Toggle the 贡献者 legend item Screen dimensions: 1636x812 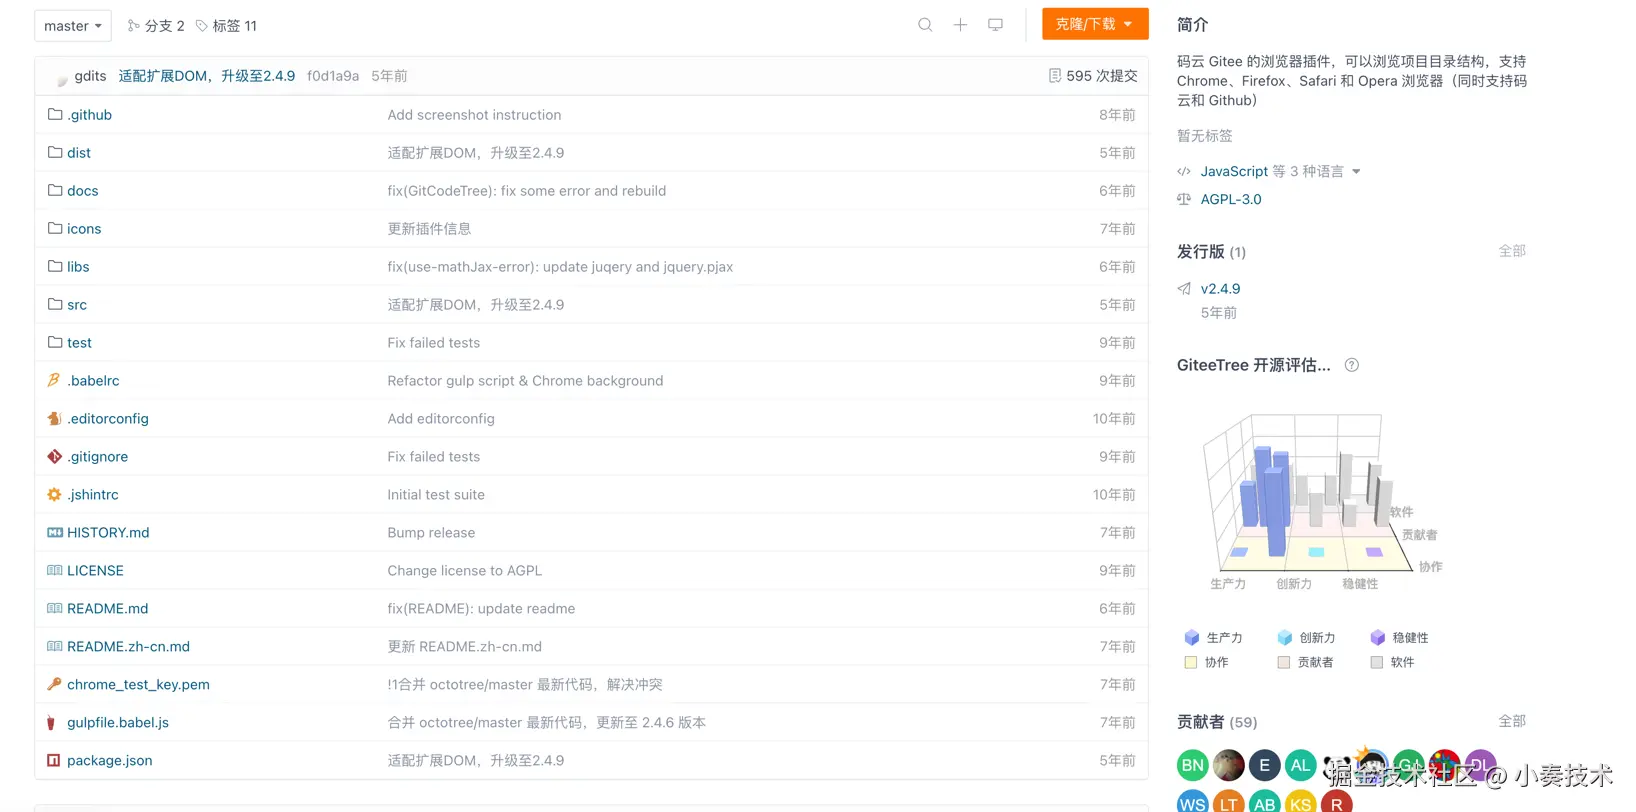[x=1306, y=662]
